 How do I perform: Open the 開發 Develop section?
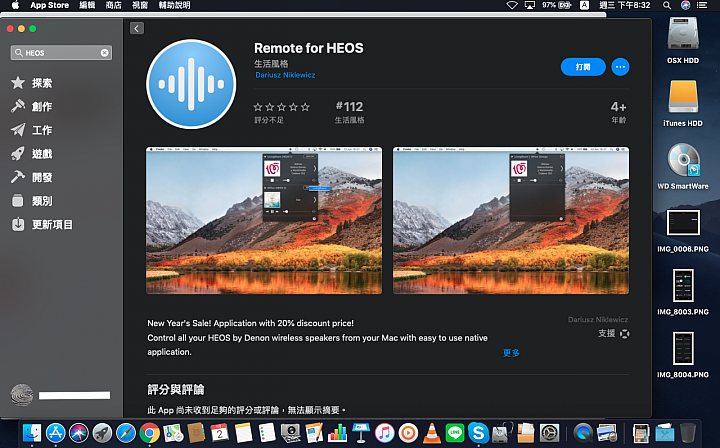[x=32, y=177]
